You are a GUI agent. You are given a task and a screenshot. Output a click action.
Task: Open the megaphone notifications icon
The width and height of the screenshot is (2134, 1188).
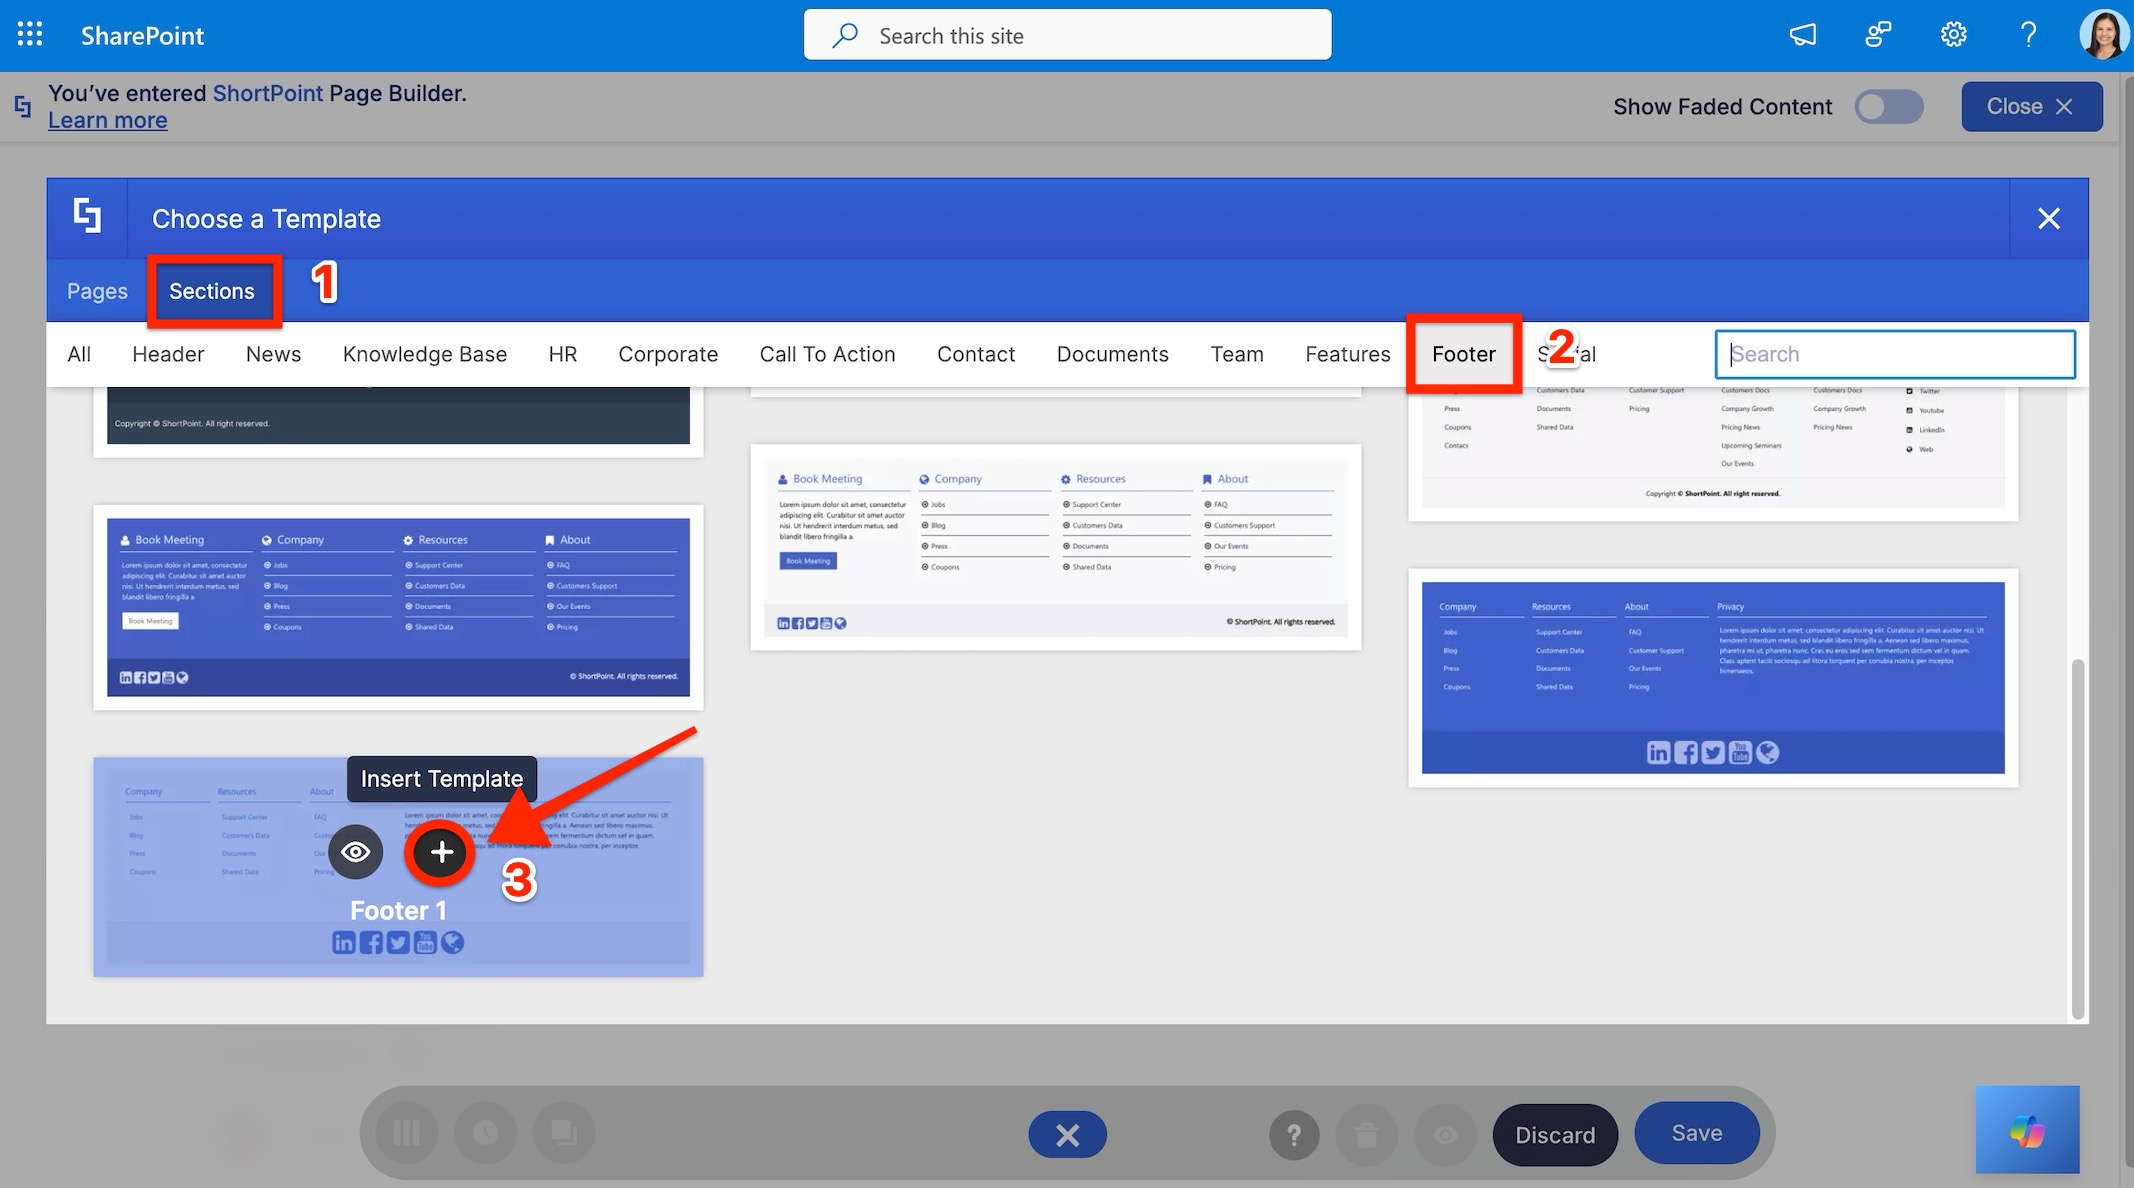1803,35
